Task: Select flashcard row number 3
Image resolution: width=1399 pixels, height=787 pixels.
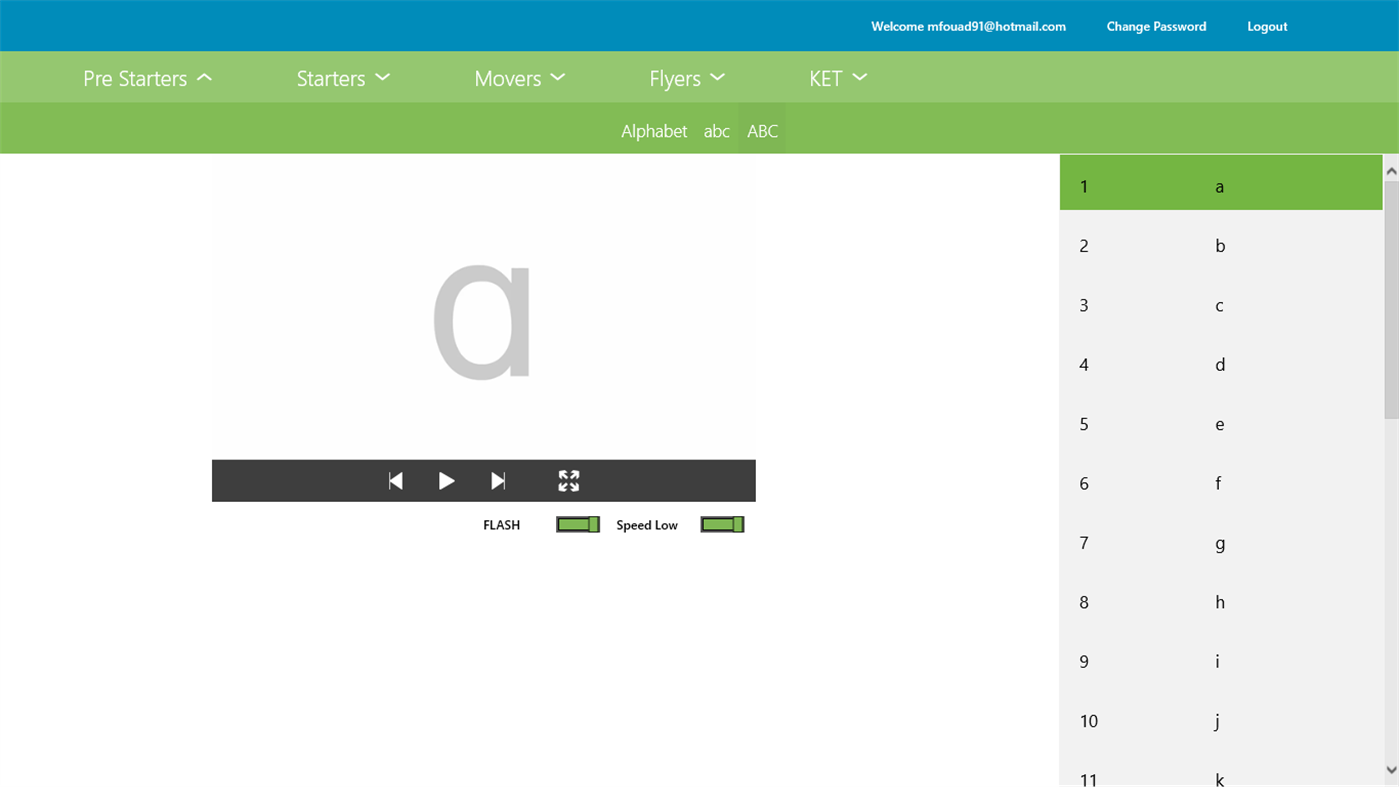Action: click(x=1220, y=304)
